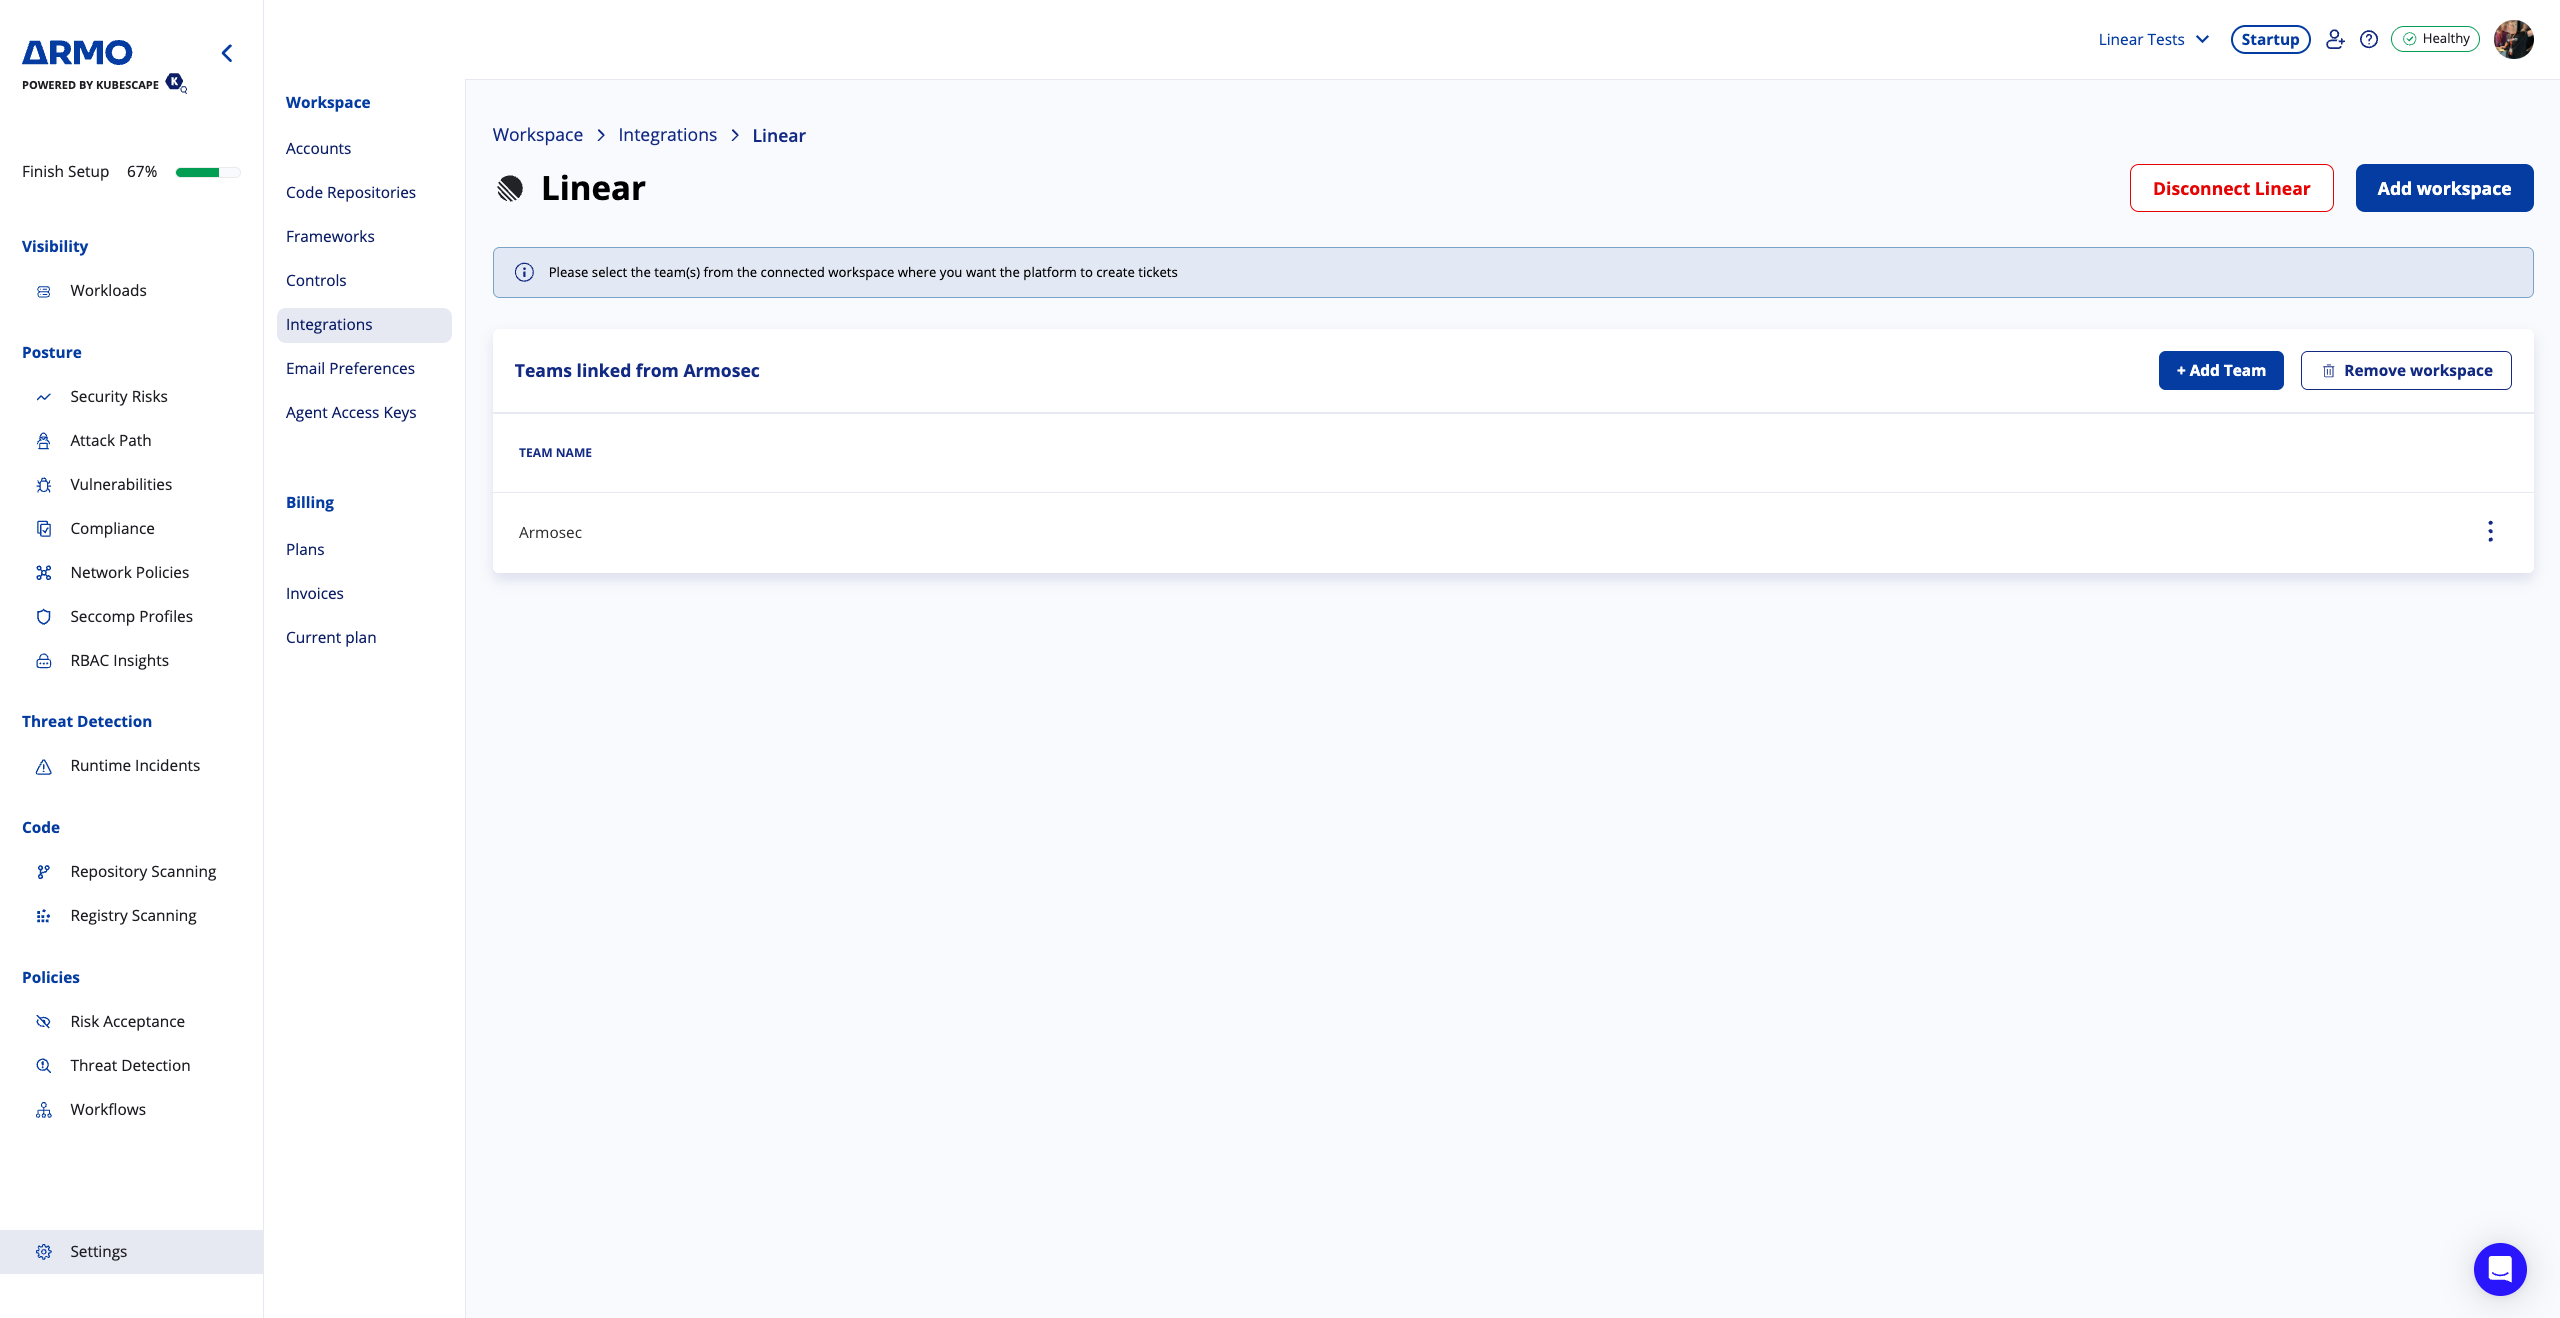Click the Remove workspace trash button
This screenshot has width=2560, height=1318.
point(2405,371)
